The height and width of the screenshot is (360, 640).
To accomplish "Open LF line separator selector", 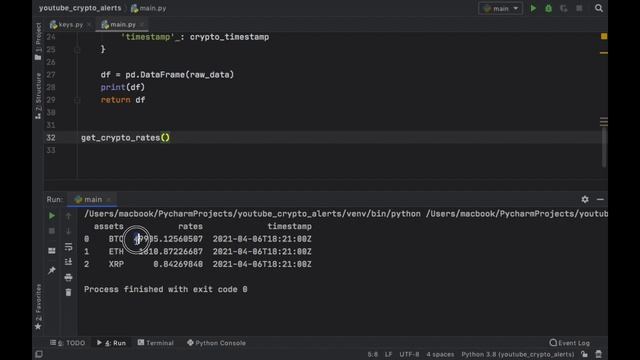I will pyautogui.click(x=388, y=354).
